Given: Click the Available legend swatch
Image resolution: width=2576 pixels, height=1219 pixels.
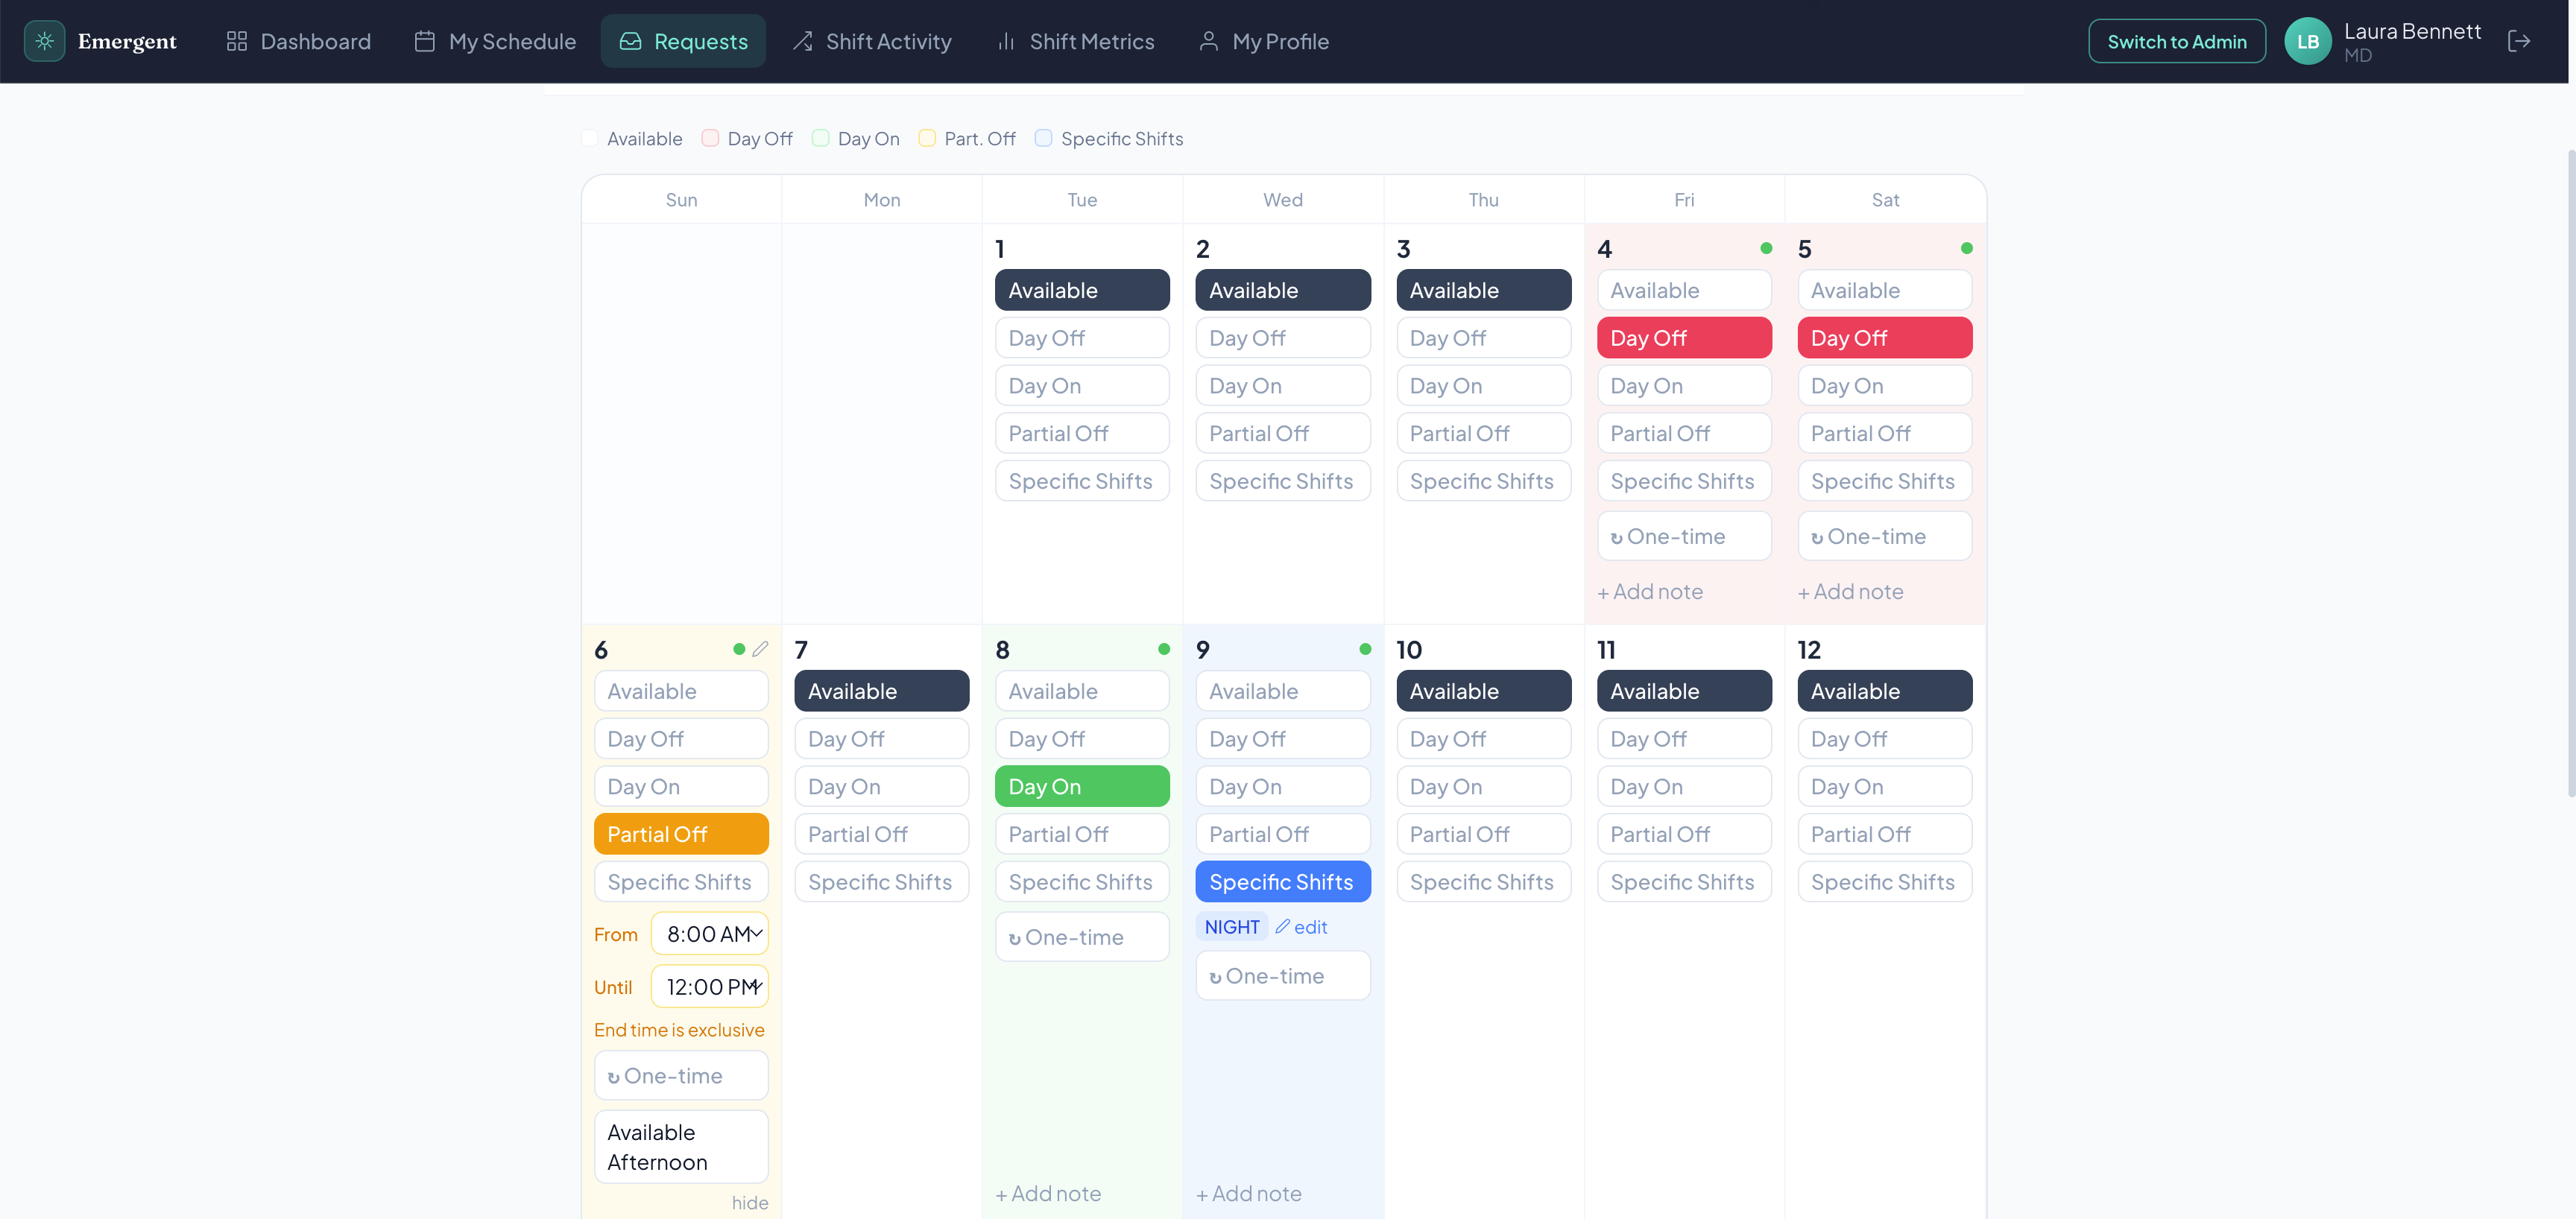Looking at the screenshot, I should click(x=590, y=138).
